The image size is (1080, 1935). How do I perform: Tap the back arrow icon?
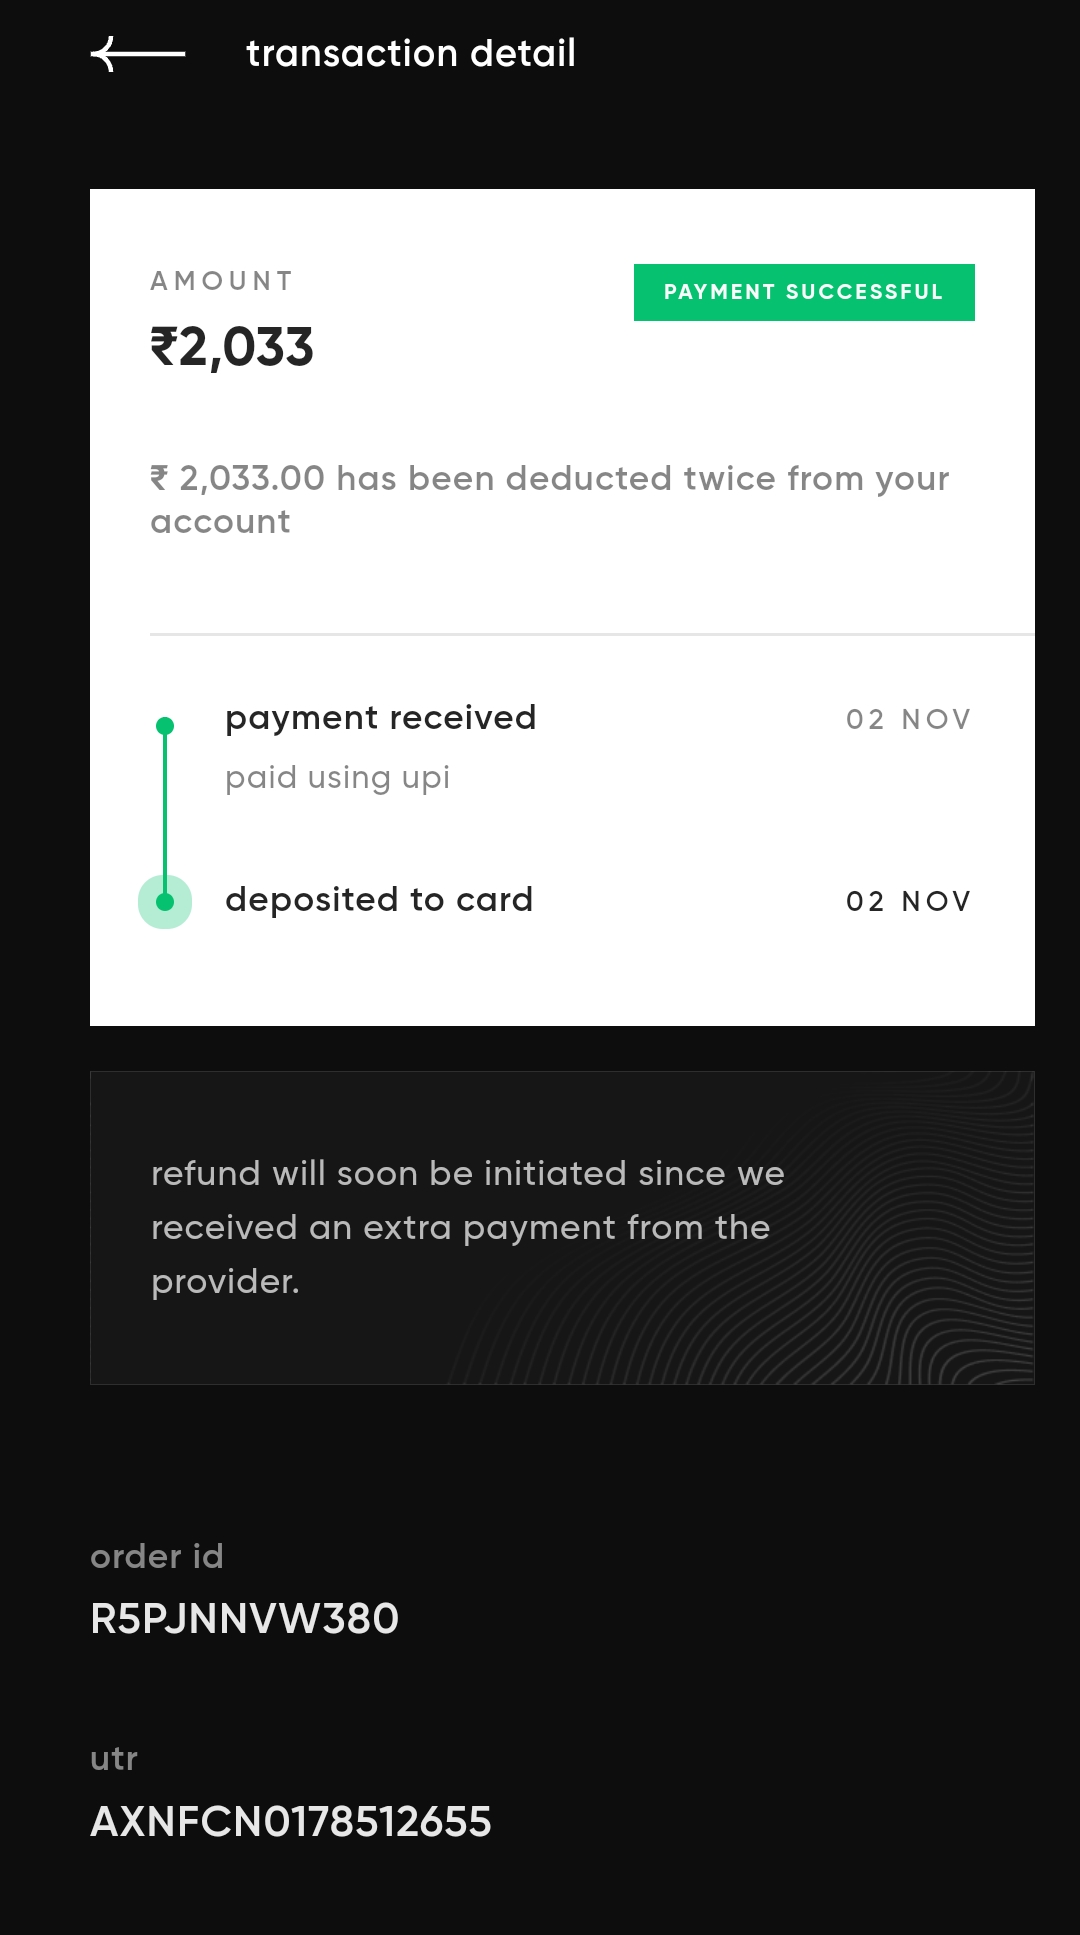point(137,54)
